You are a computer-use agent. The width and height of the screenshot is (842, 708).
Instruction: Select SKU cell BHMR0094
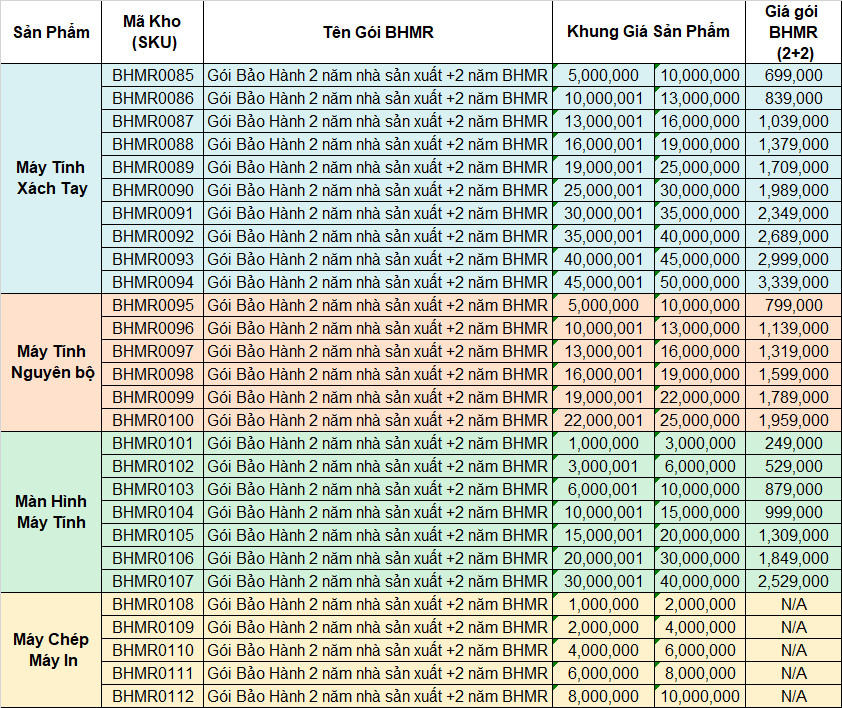coord(153,282)
